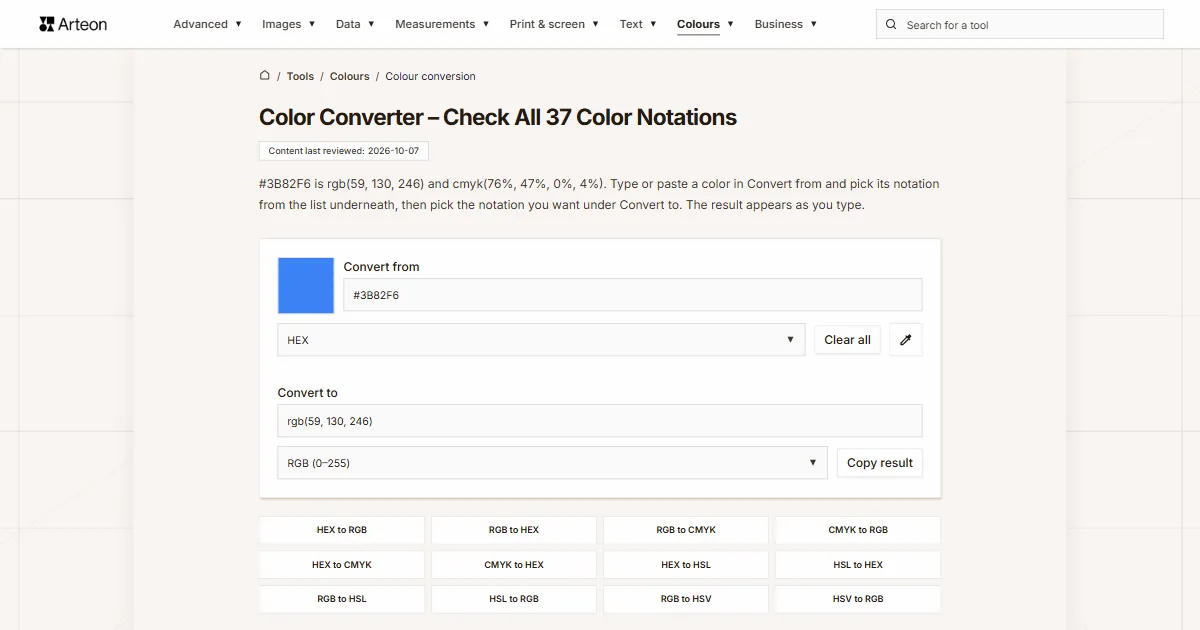Select the HSV to RGB shortcut
1200x630 pixels.
click(x=858, y=599)
